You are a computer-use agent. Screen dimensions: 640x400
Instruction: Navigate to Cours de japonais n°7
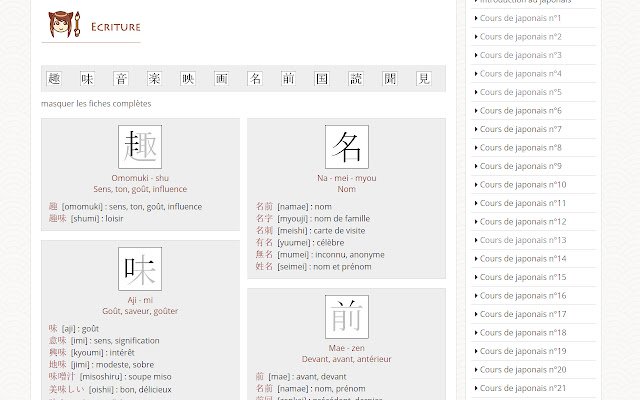pyautogui.click(x=520, y=129)
